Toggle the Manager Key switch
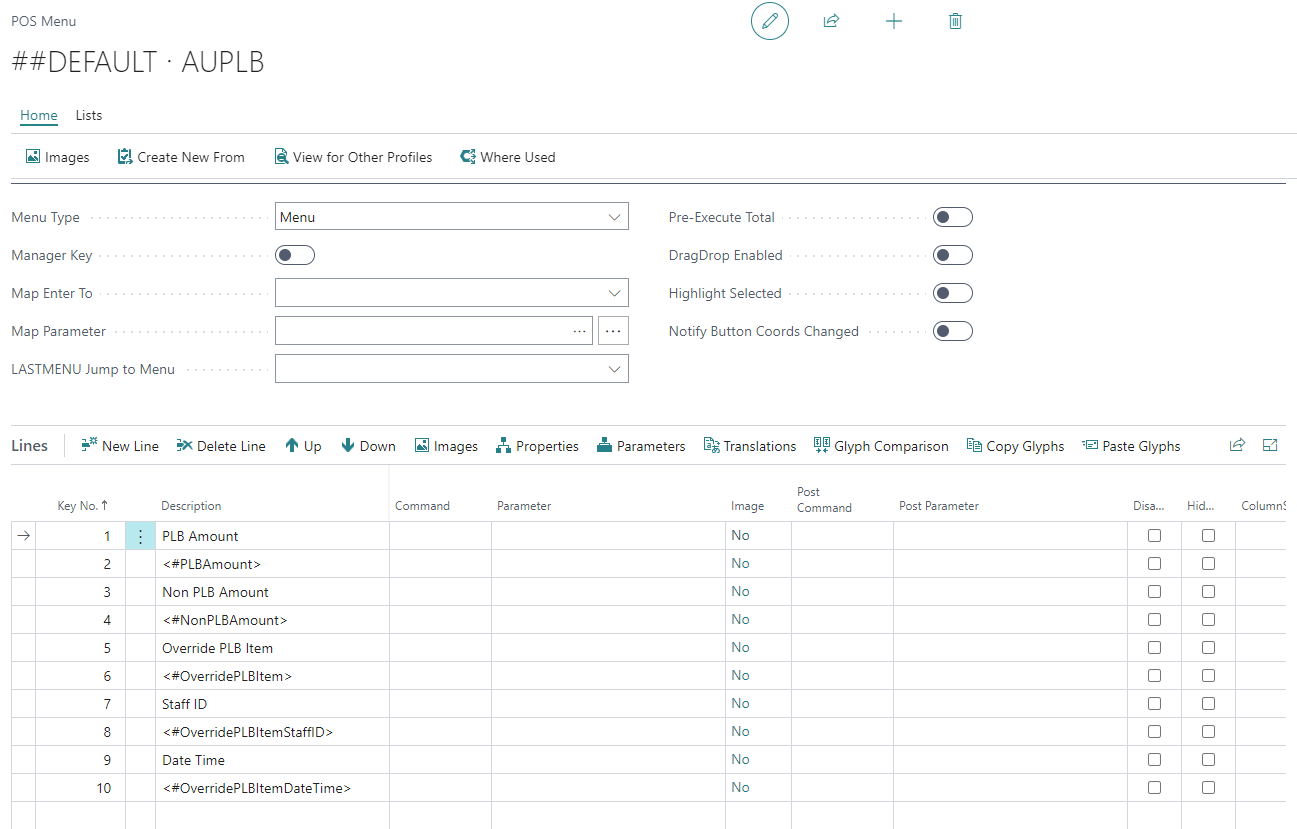Image resolution: width=1297 pixels, height=829 pixels. (x=295, y=255)
